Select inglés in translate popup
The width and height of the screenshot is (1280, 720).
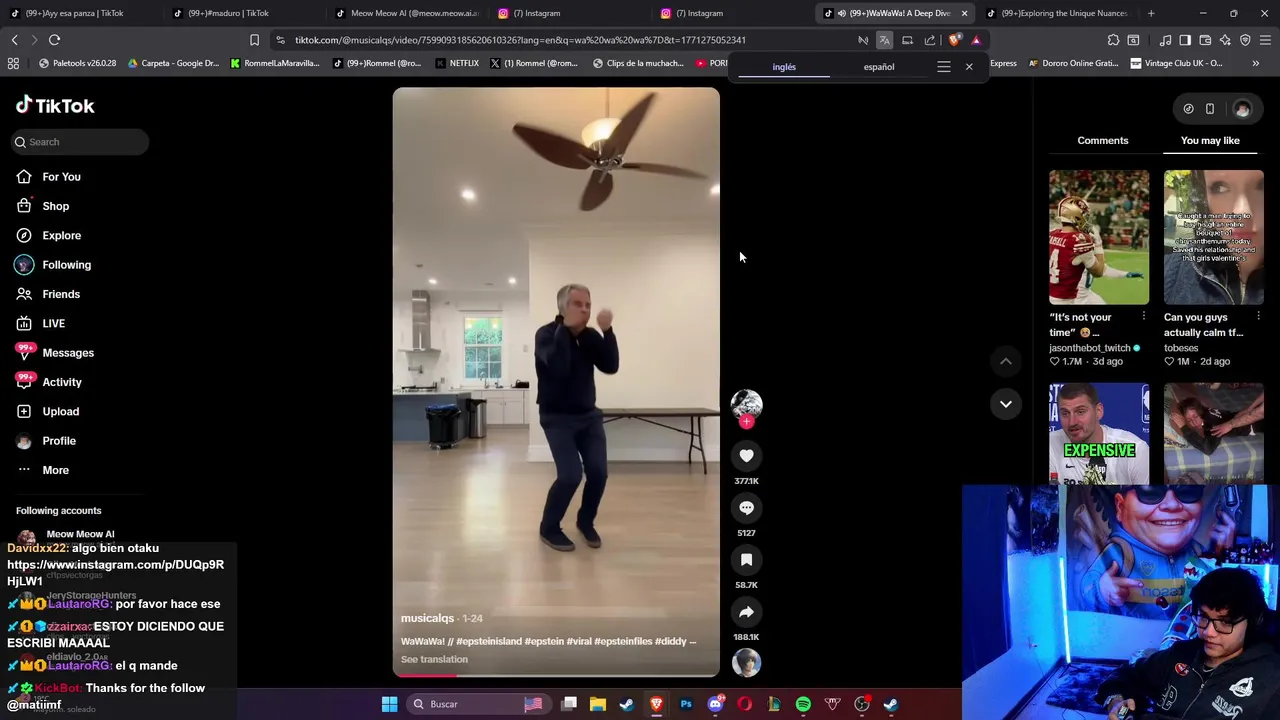click(x=784, y=67)
